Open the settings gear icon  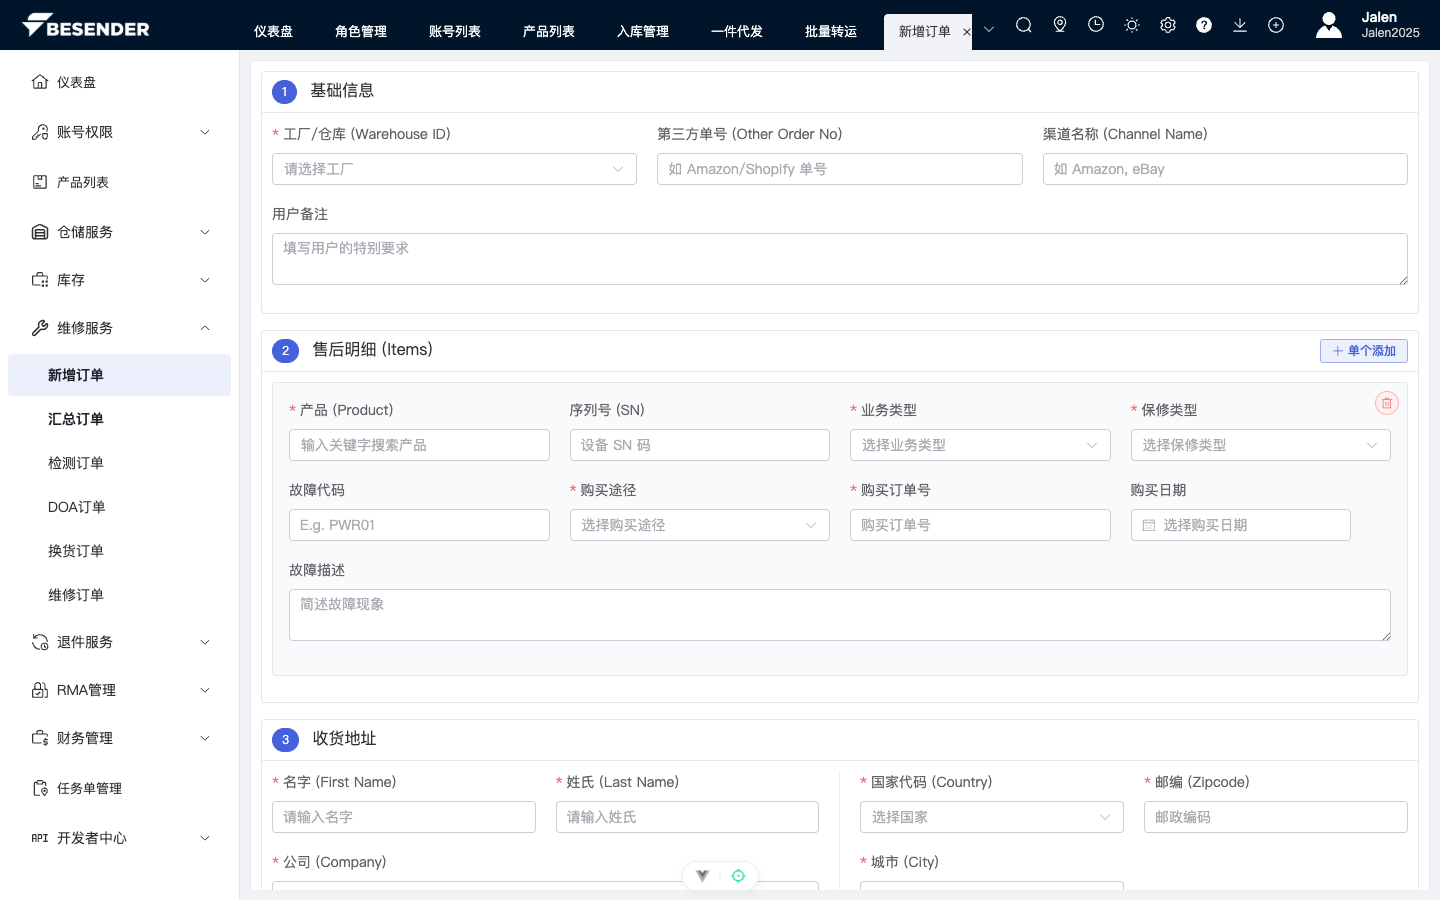[1168, 25]
